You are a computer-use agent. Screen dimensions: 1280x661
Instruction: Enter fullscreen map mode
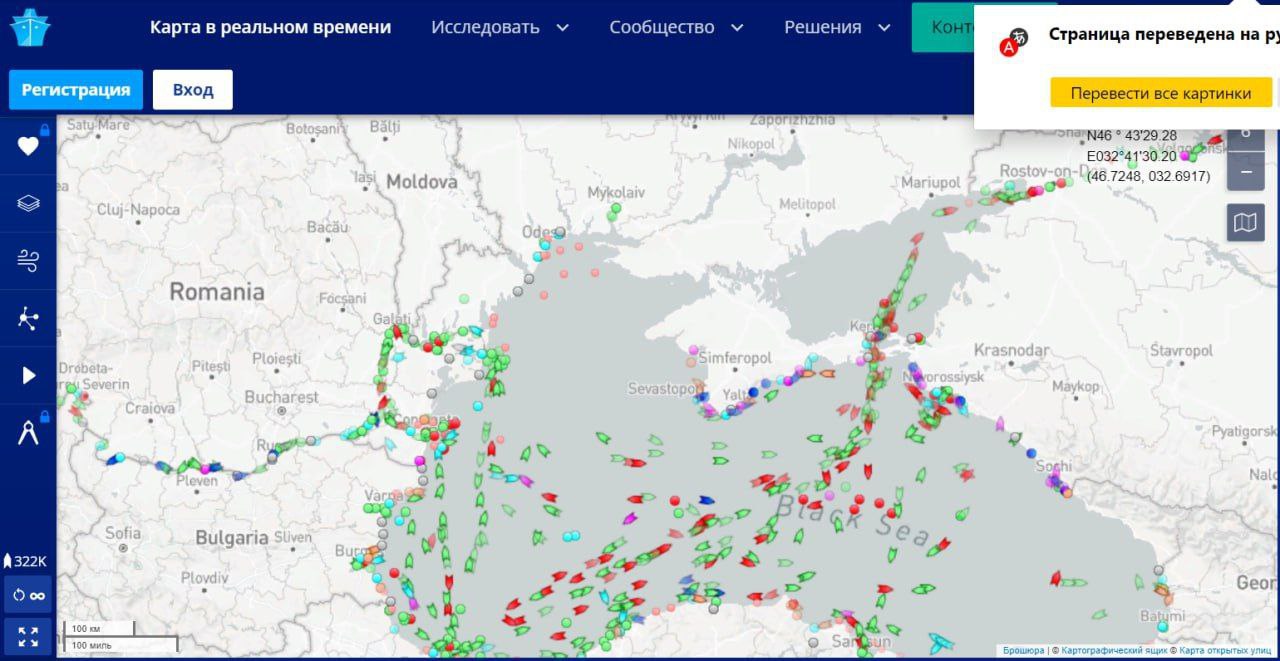pos(28,635)
